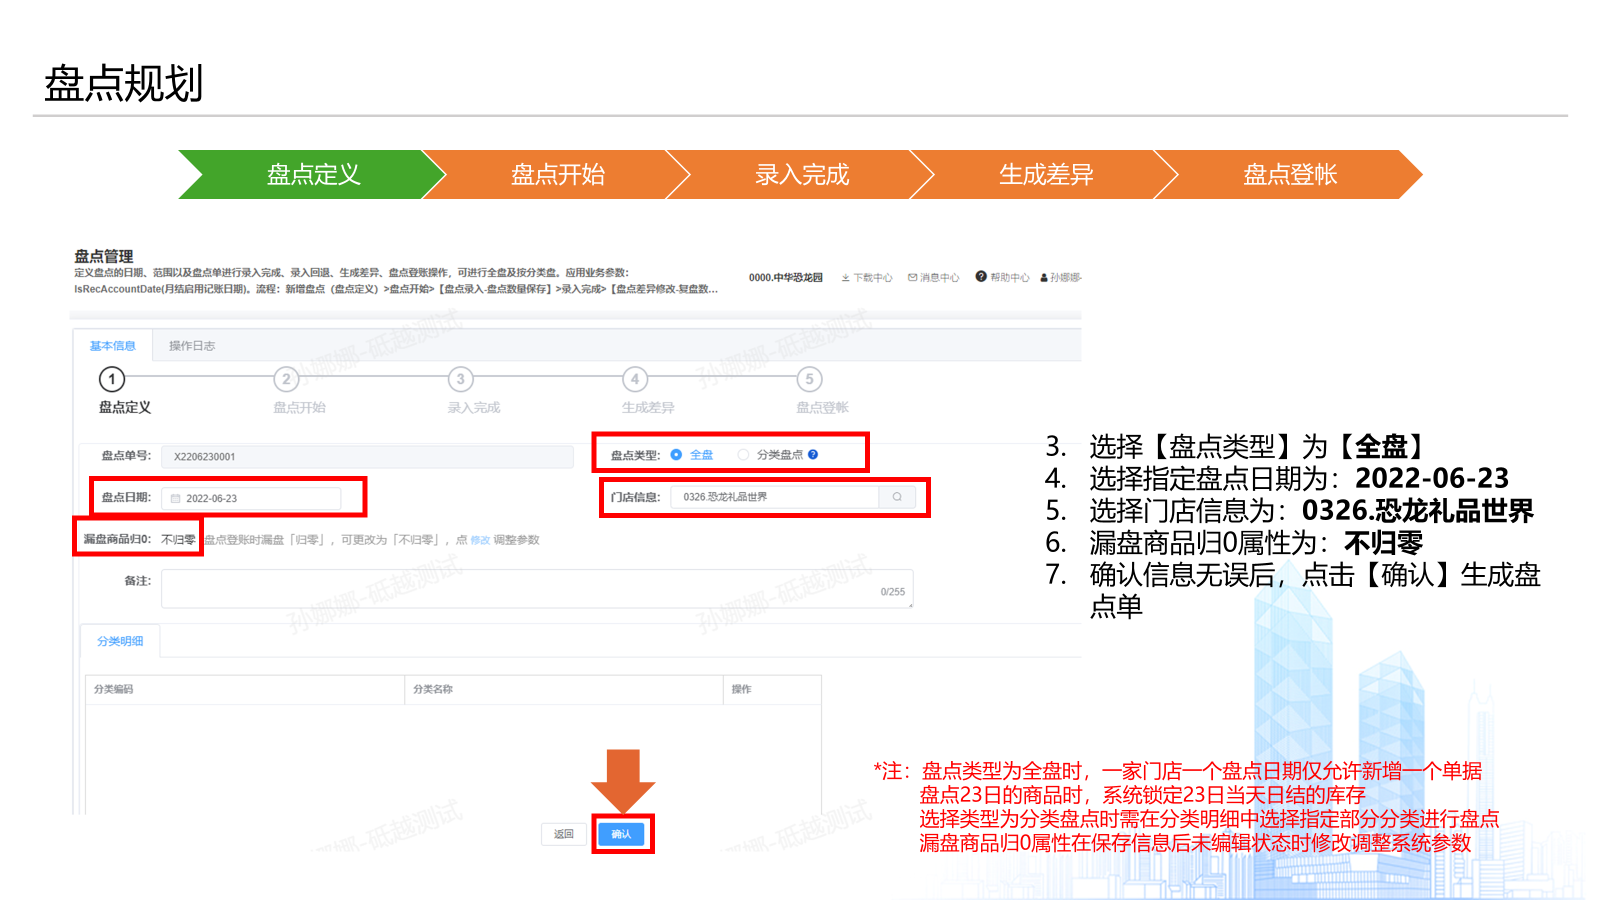
Task: Click the 盘点单号 field X2206230001
Action: pos(367,456)
